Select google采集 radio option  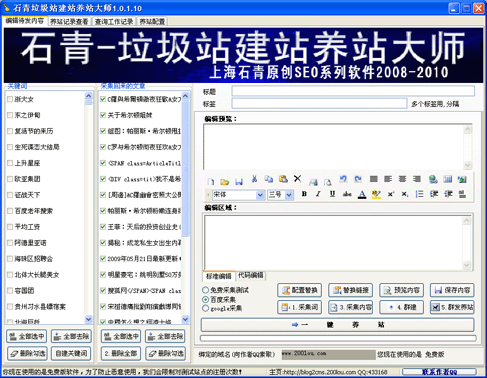tap(206, 308)
